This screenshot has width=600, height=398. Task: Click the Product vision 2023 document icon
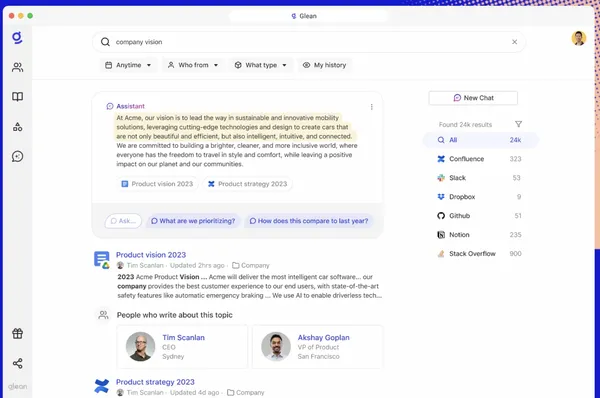tap(102, 260)
